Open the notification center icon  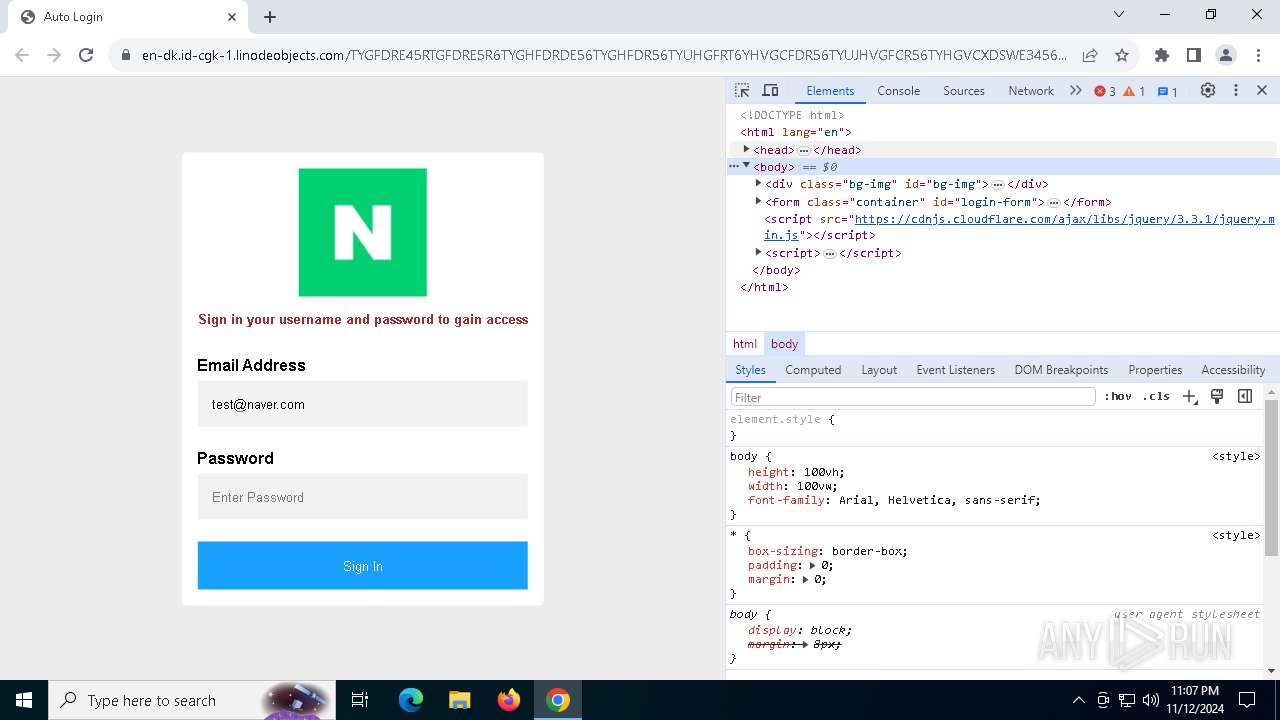1247,700
